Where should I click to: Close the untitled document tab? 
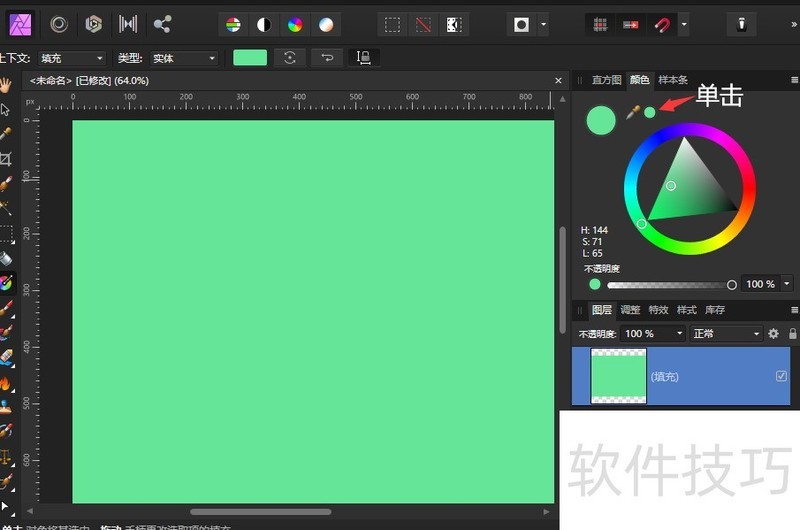[x=558, y=80]
